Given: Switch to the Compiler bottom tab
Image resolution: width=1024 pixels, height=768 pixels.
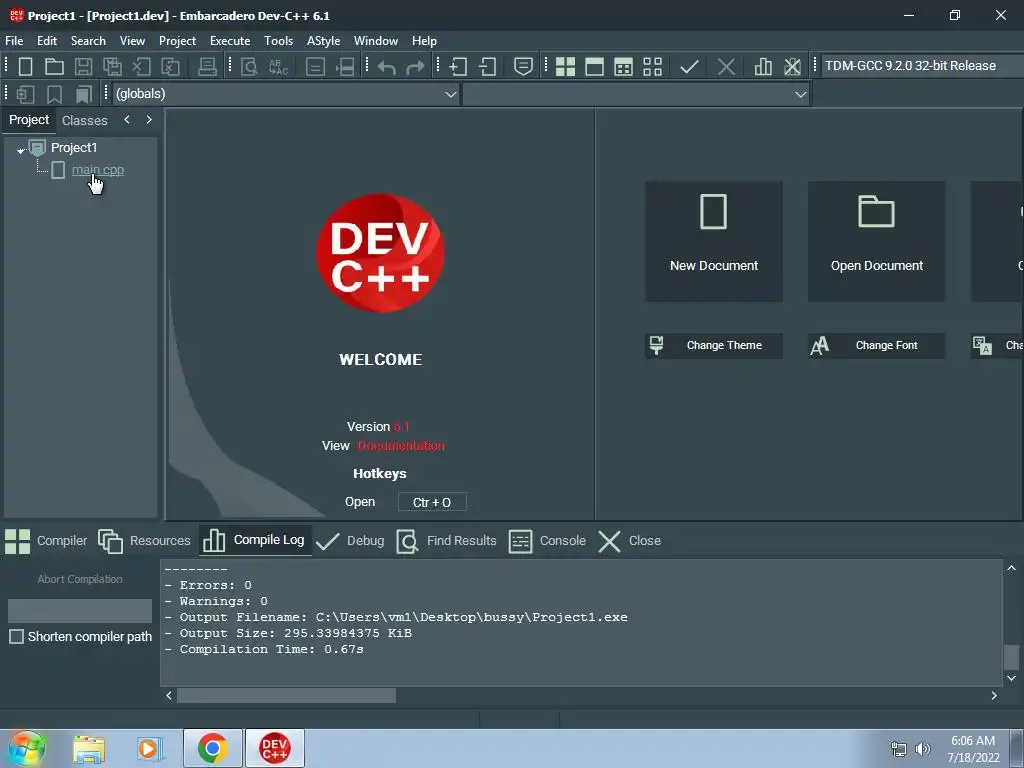Looking at the screenshot, I should pyautogui.click(x=46, y=541).
